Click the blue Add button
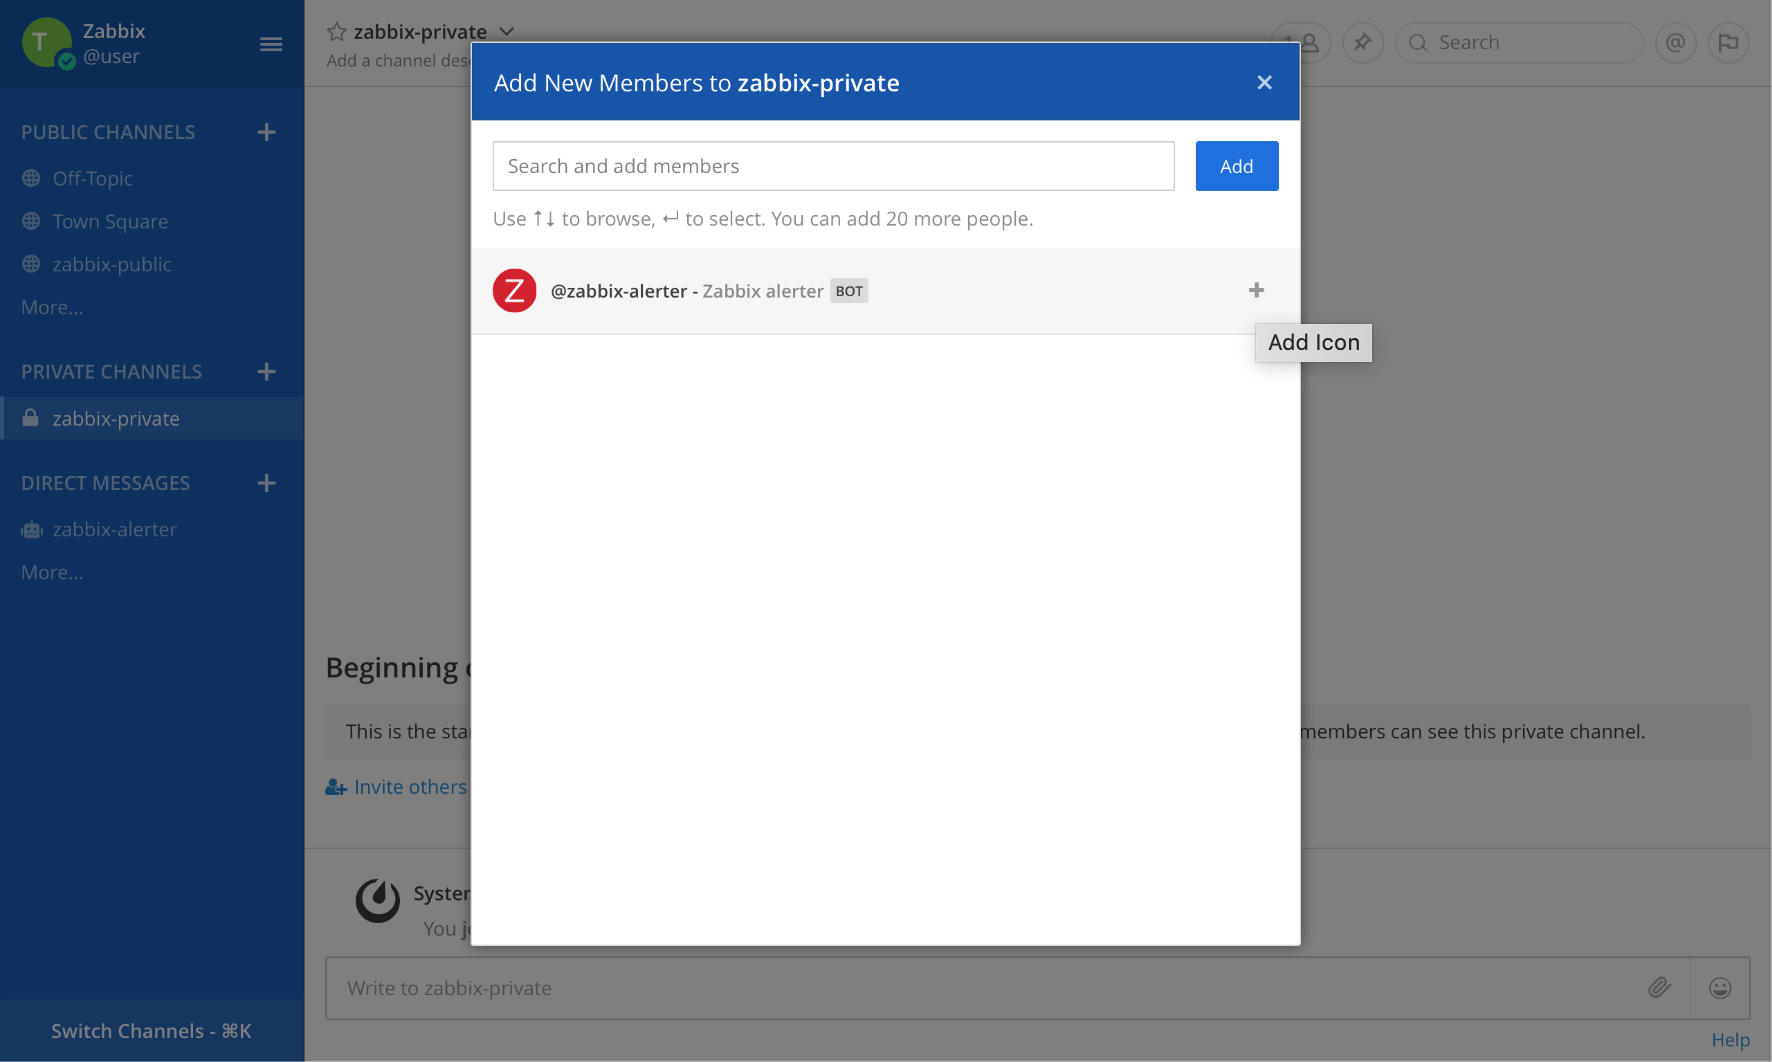 pyautogui.click(x=1236, y=166)
